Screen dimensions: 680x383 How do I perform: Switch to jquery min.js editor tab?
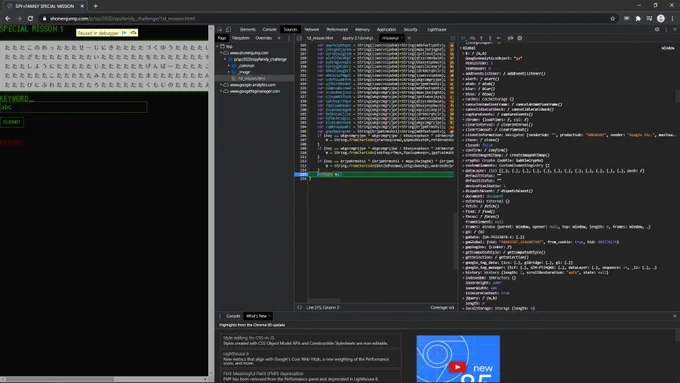point(358,38)
